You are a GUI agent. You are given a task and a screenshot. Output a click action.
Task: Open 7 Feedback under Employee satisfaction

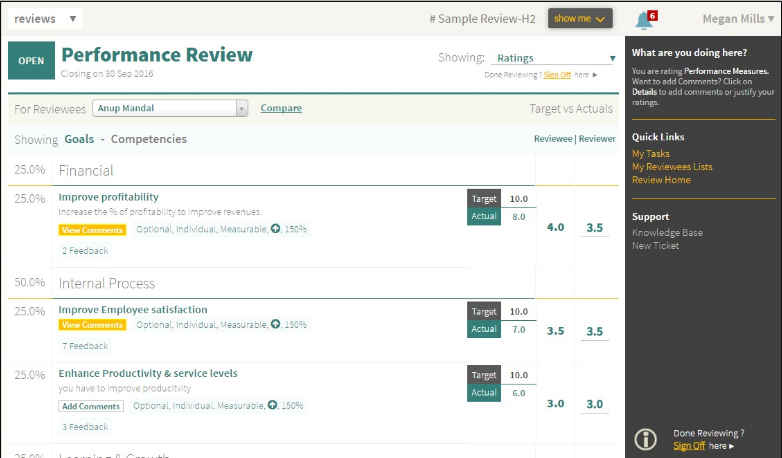click(x=85, y=346)
